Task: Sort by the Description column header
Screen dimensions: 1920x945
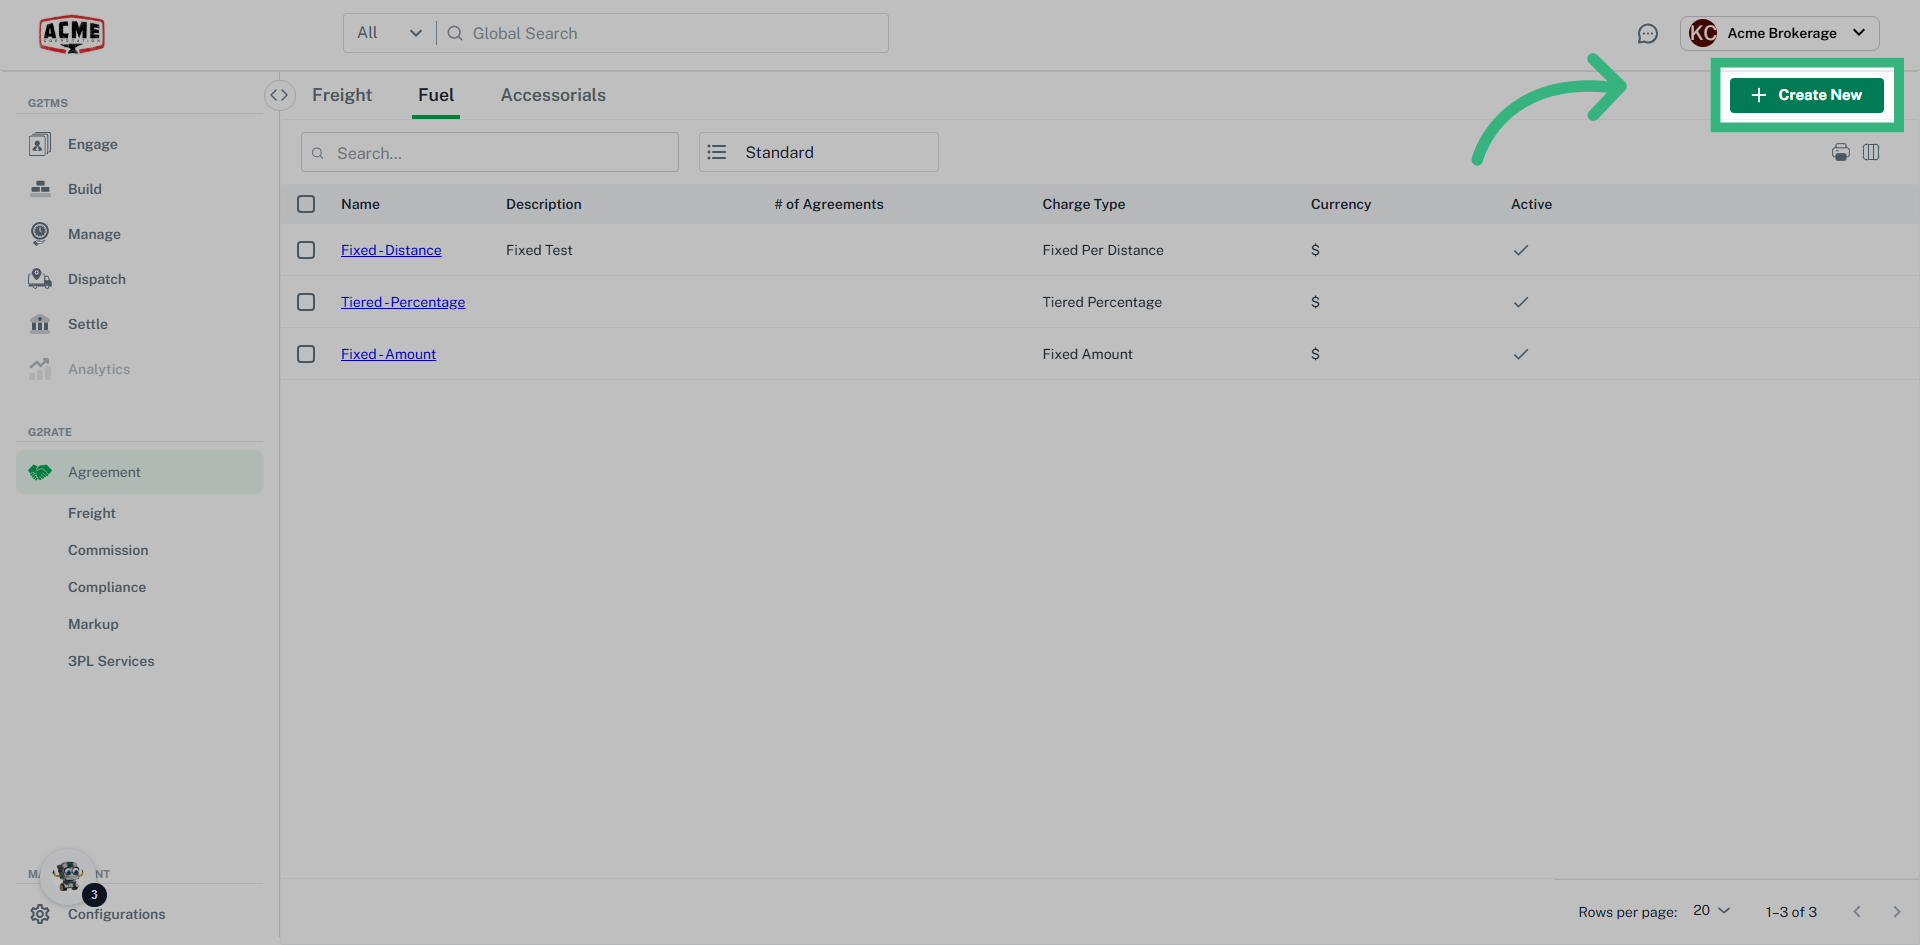Action: [x=543, y=204]
